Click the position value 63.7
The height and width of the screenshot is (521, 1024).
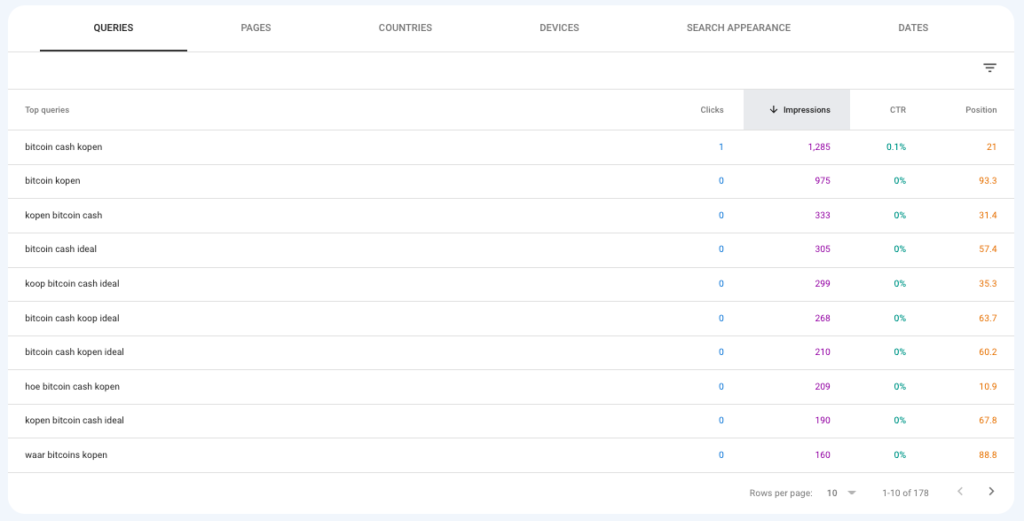point(987,318)
